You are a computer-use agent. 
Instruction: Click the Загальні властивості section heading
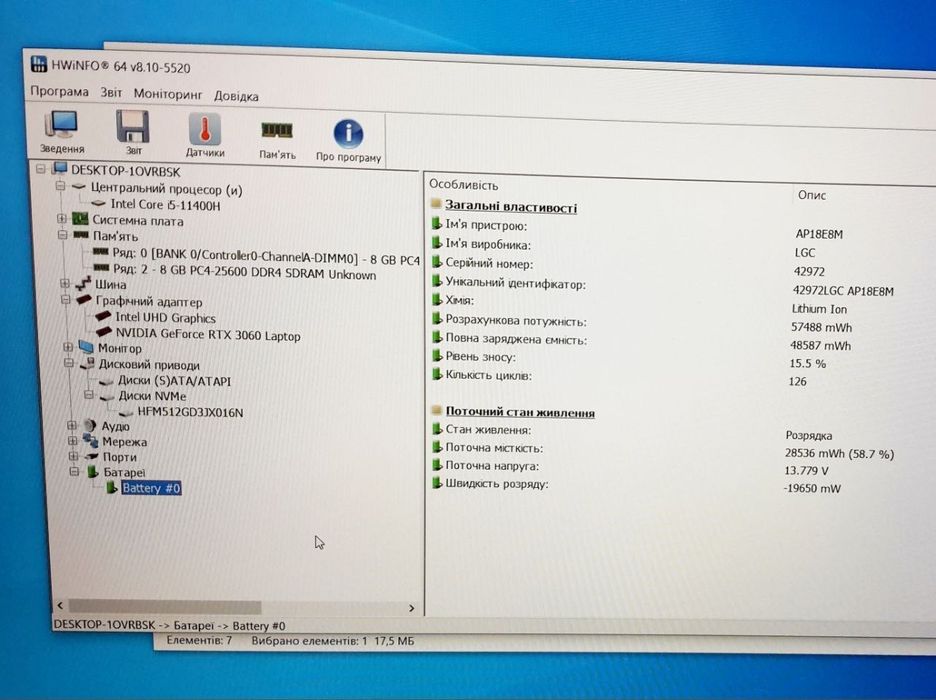click(x=511, y=206)
